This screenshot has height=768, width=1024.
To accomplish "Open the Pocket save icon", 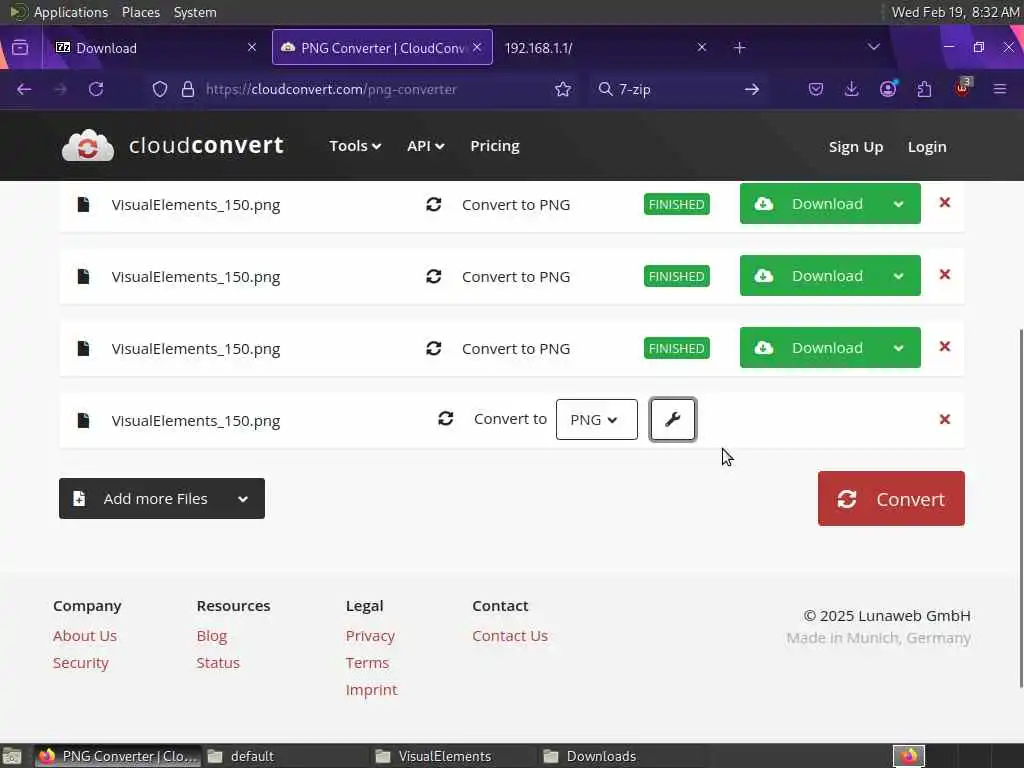I will pyautogui.click(x=816, y=89).
